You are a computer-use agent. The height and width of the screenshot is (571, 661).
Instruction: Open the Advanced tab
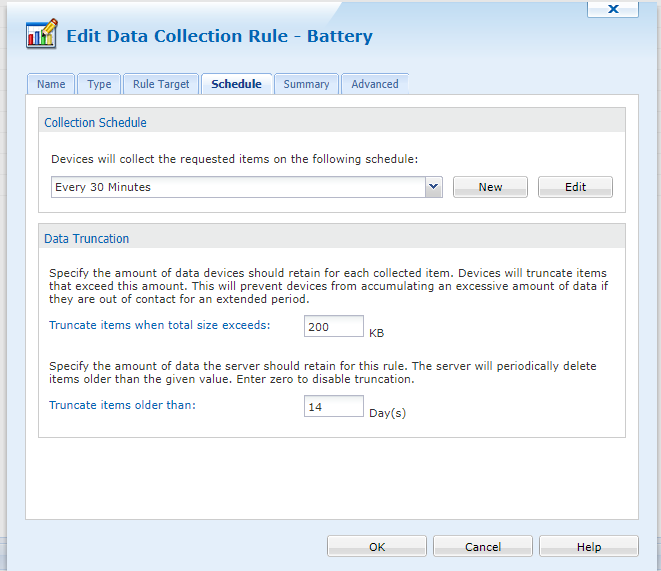pyautogui.click(x=375, y=84)
